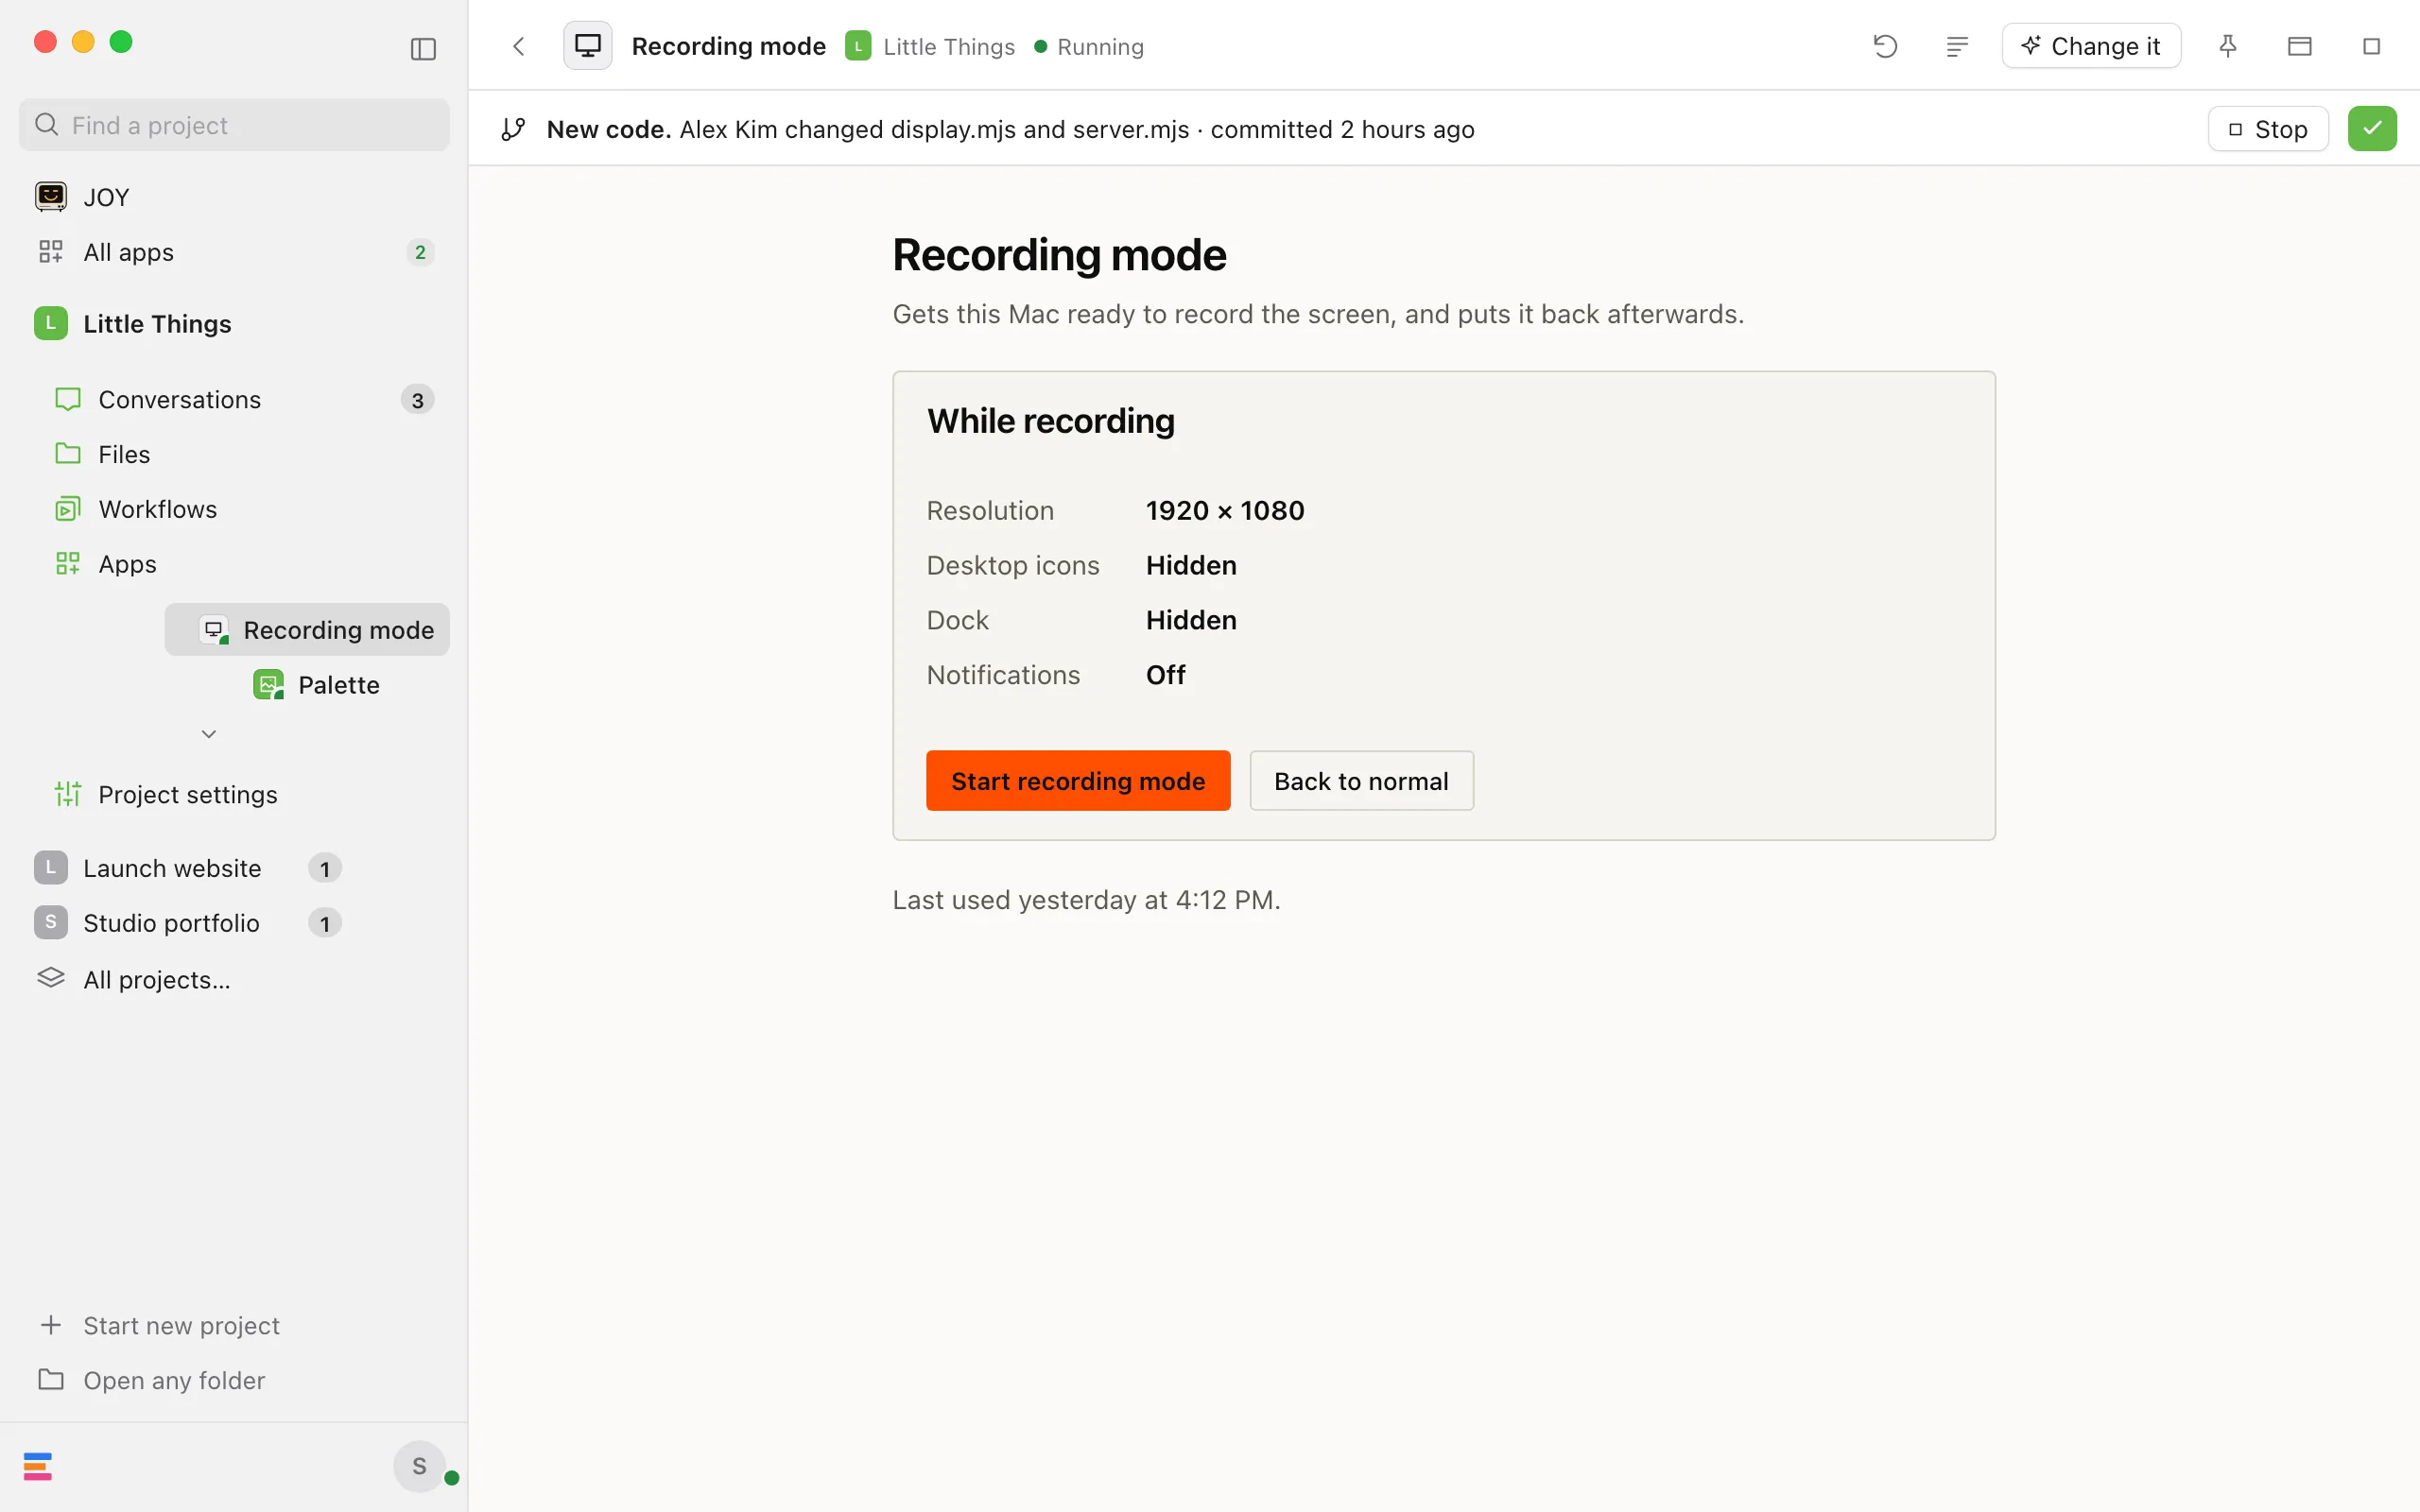The width and height of the screenshot is (2420, 1512).
Task: Click the monitor icon beside Recording mode title
Action: (588, 46)
